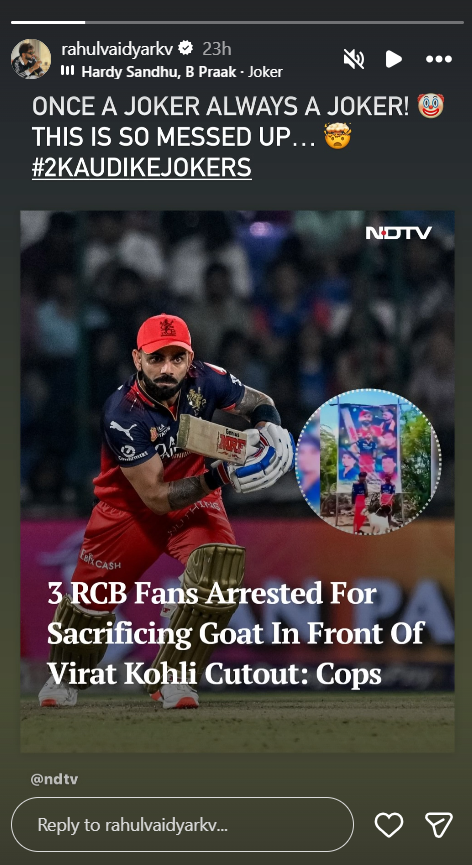Click the music bars icon beside song title
The height and width of the screenshot is (865, 472).
[x=67, y=71]
